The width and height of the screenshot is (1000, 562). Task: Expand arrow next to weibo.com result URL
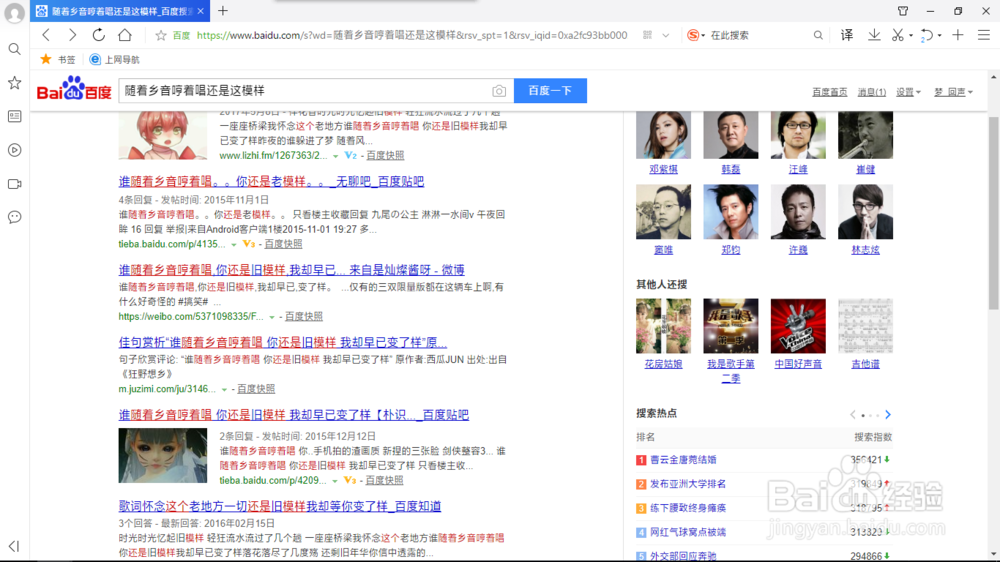[x=272, y=317]
